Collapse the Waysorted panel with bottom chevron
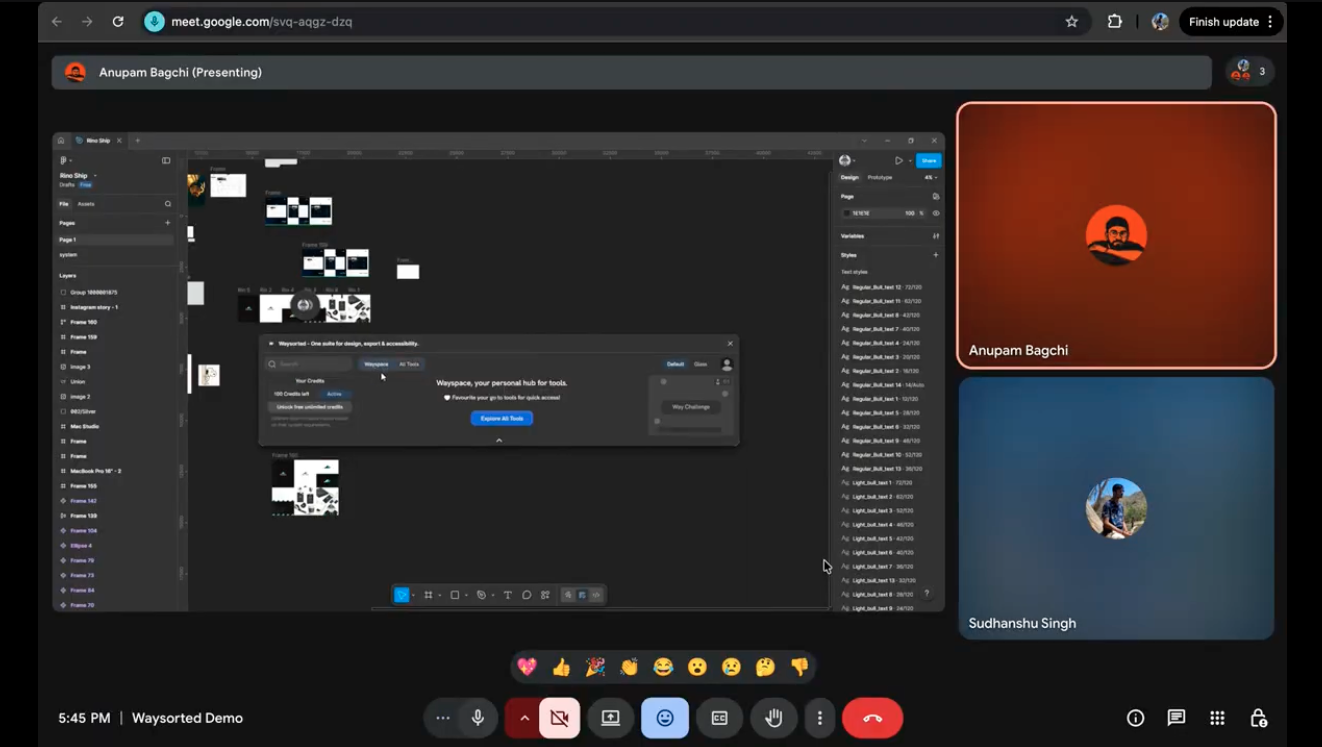This screenshot has width=1322, height=747. pos(499,440)
